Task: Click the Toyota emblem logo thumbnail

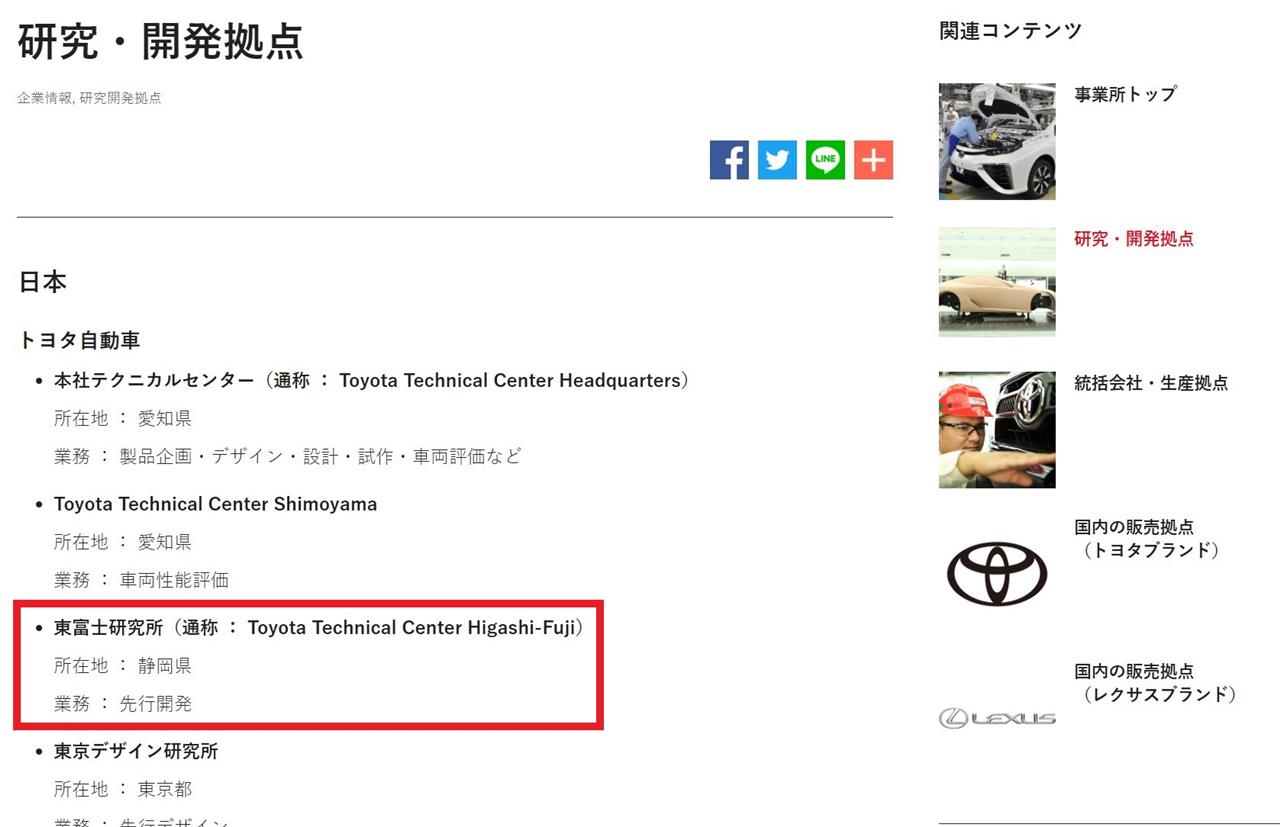Action: click(x=997, y=574)
